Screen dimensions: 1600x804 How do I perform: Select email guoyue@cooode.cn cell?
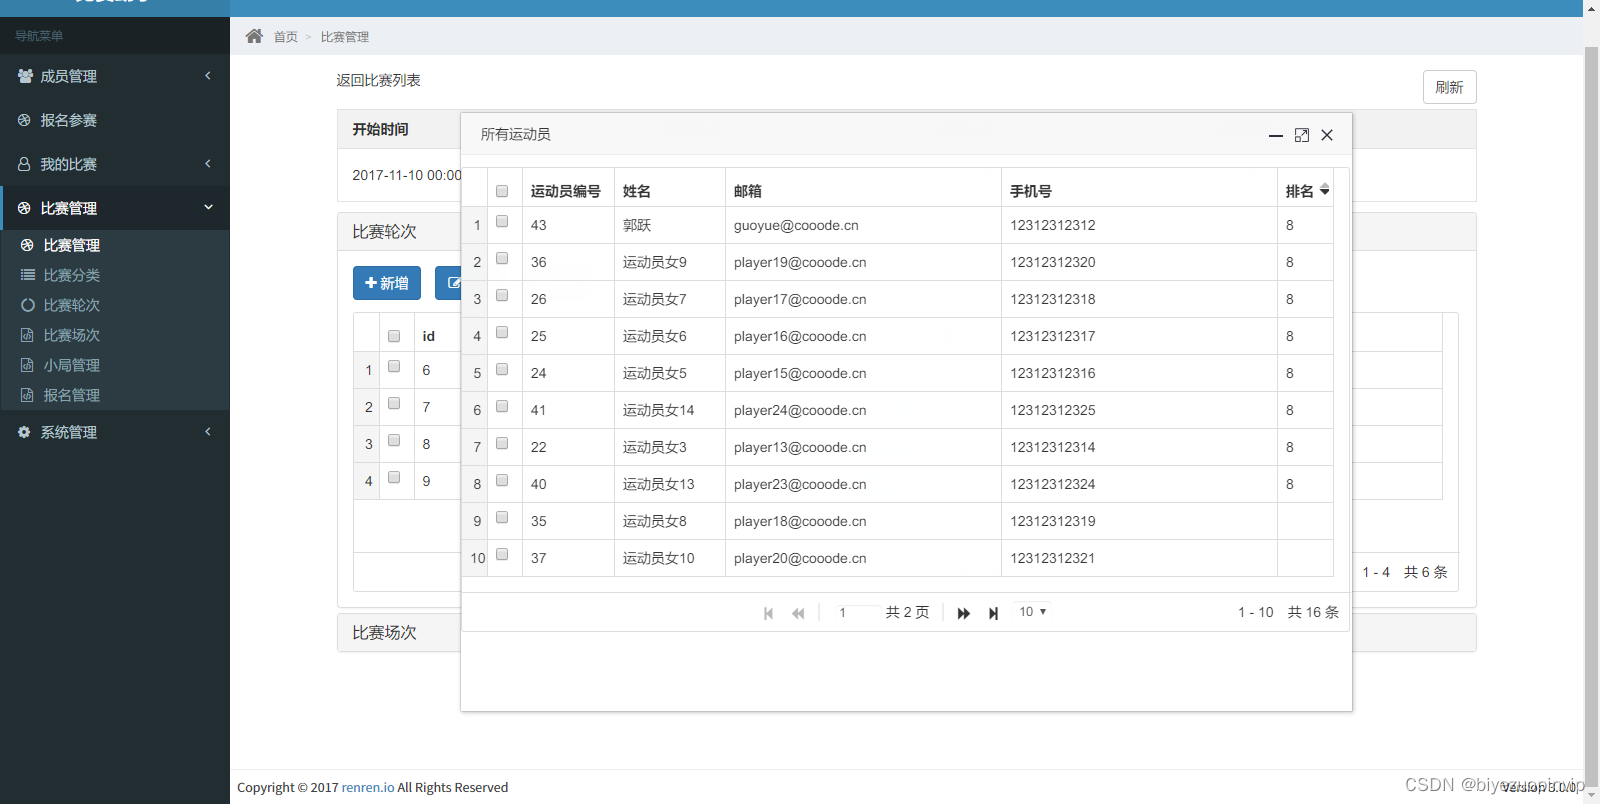pyautogui.click(x=863, y=225)
